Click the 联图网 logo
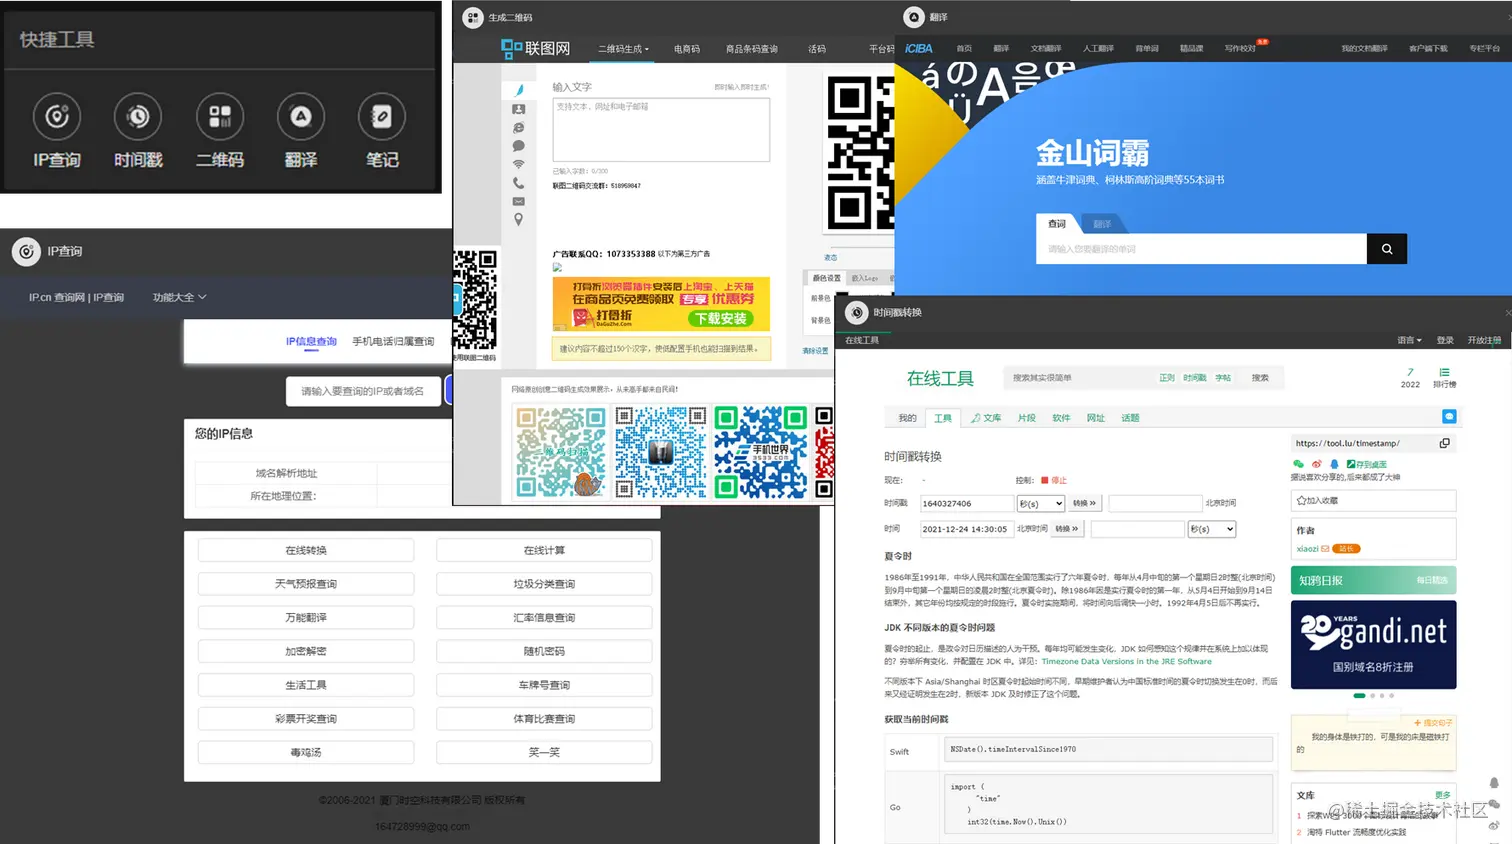Screen dimensions: 1512x844 tap(535, 48)
